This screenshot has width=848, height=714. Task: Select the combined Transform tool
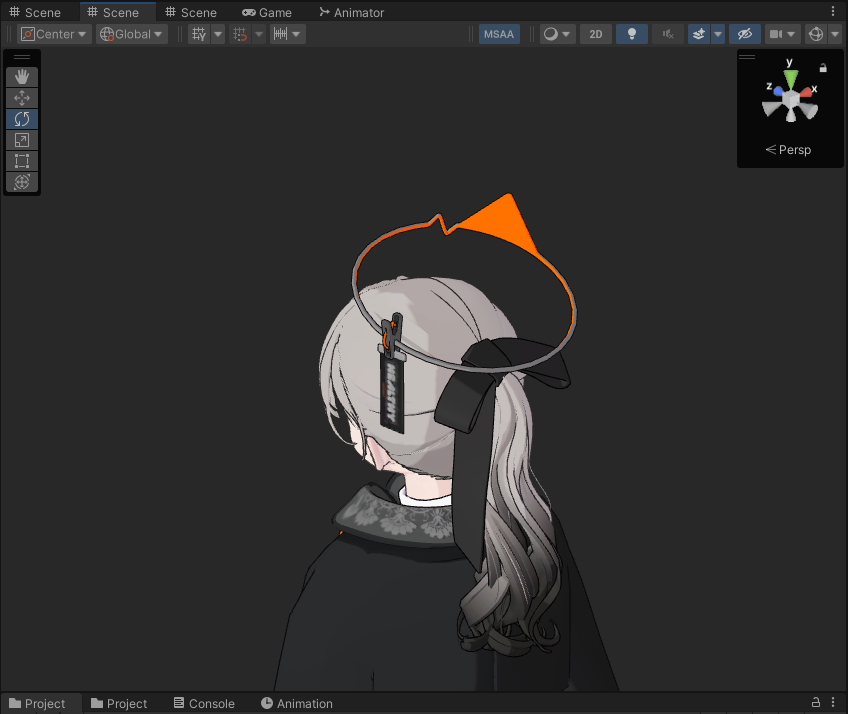(x=22, y=182)
